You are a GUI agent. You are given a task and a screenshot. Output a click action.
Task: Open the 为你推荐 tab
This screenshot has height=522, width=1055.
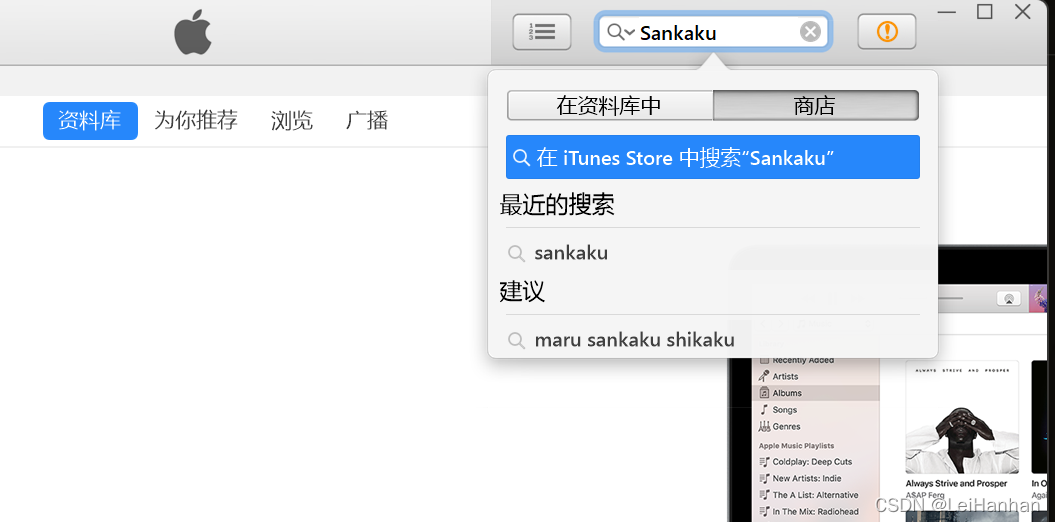coord(196,121)
